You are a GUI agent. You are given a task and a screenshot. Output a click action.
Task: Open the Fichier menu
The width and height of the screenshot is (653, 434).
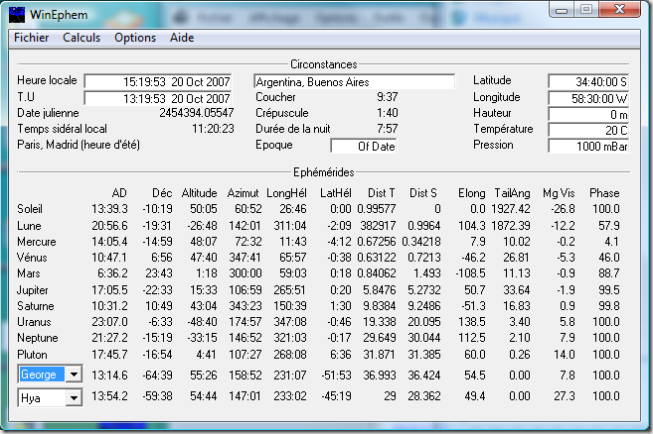pos(31,38)
